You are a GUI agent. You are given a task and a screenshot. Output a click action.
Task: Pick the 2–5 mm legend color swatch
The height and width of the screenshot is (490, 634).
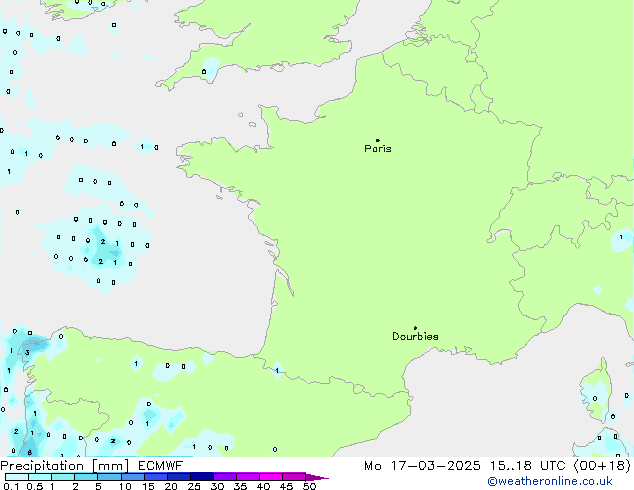click(86, 477)
